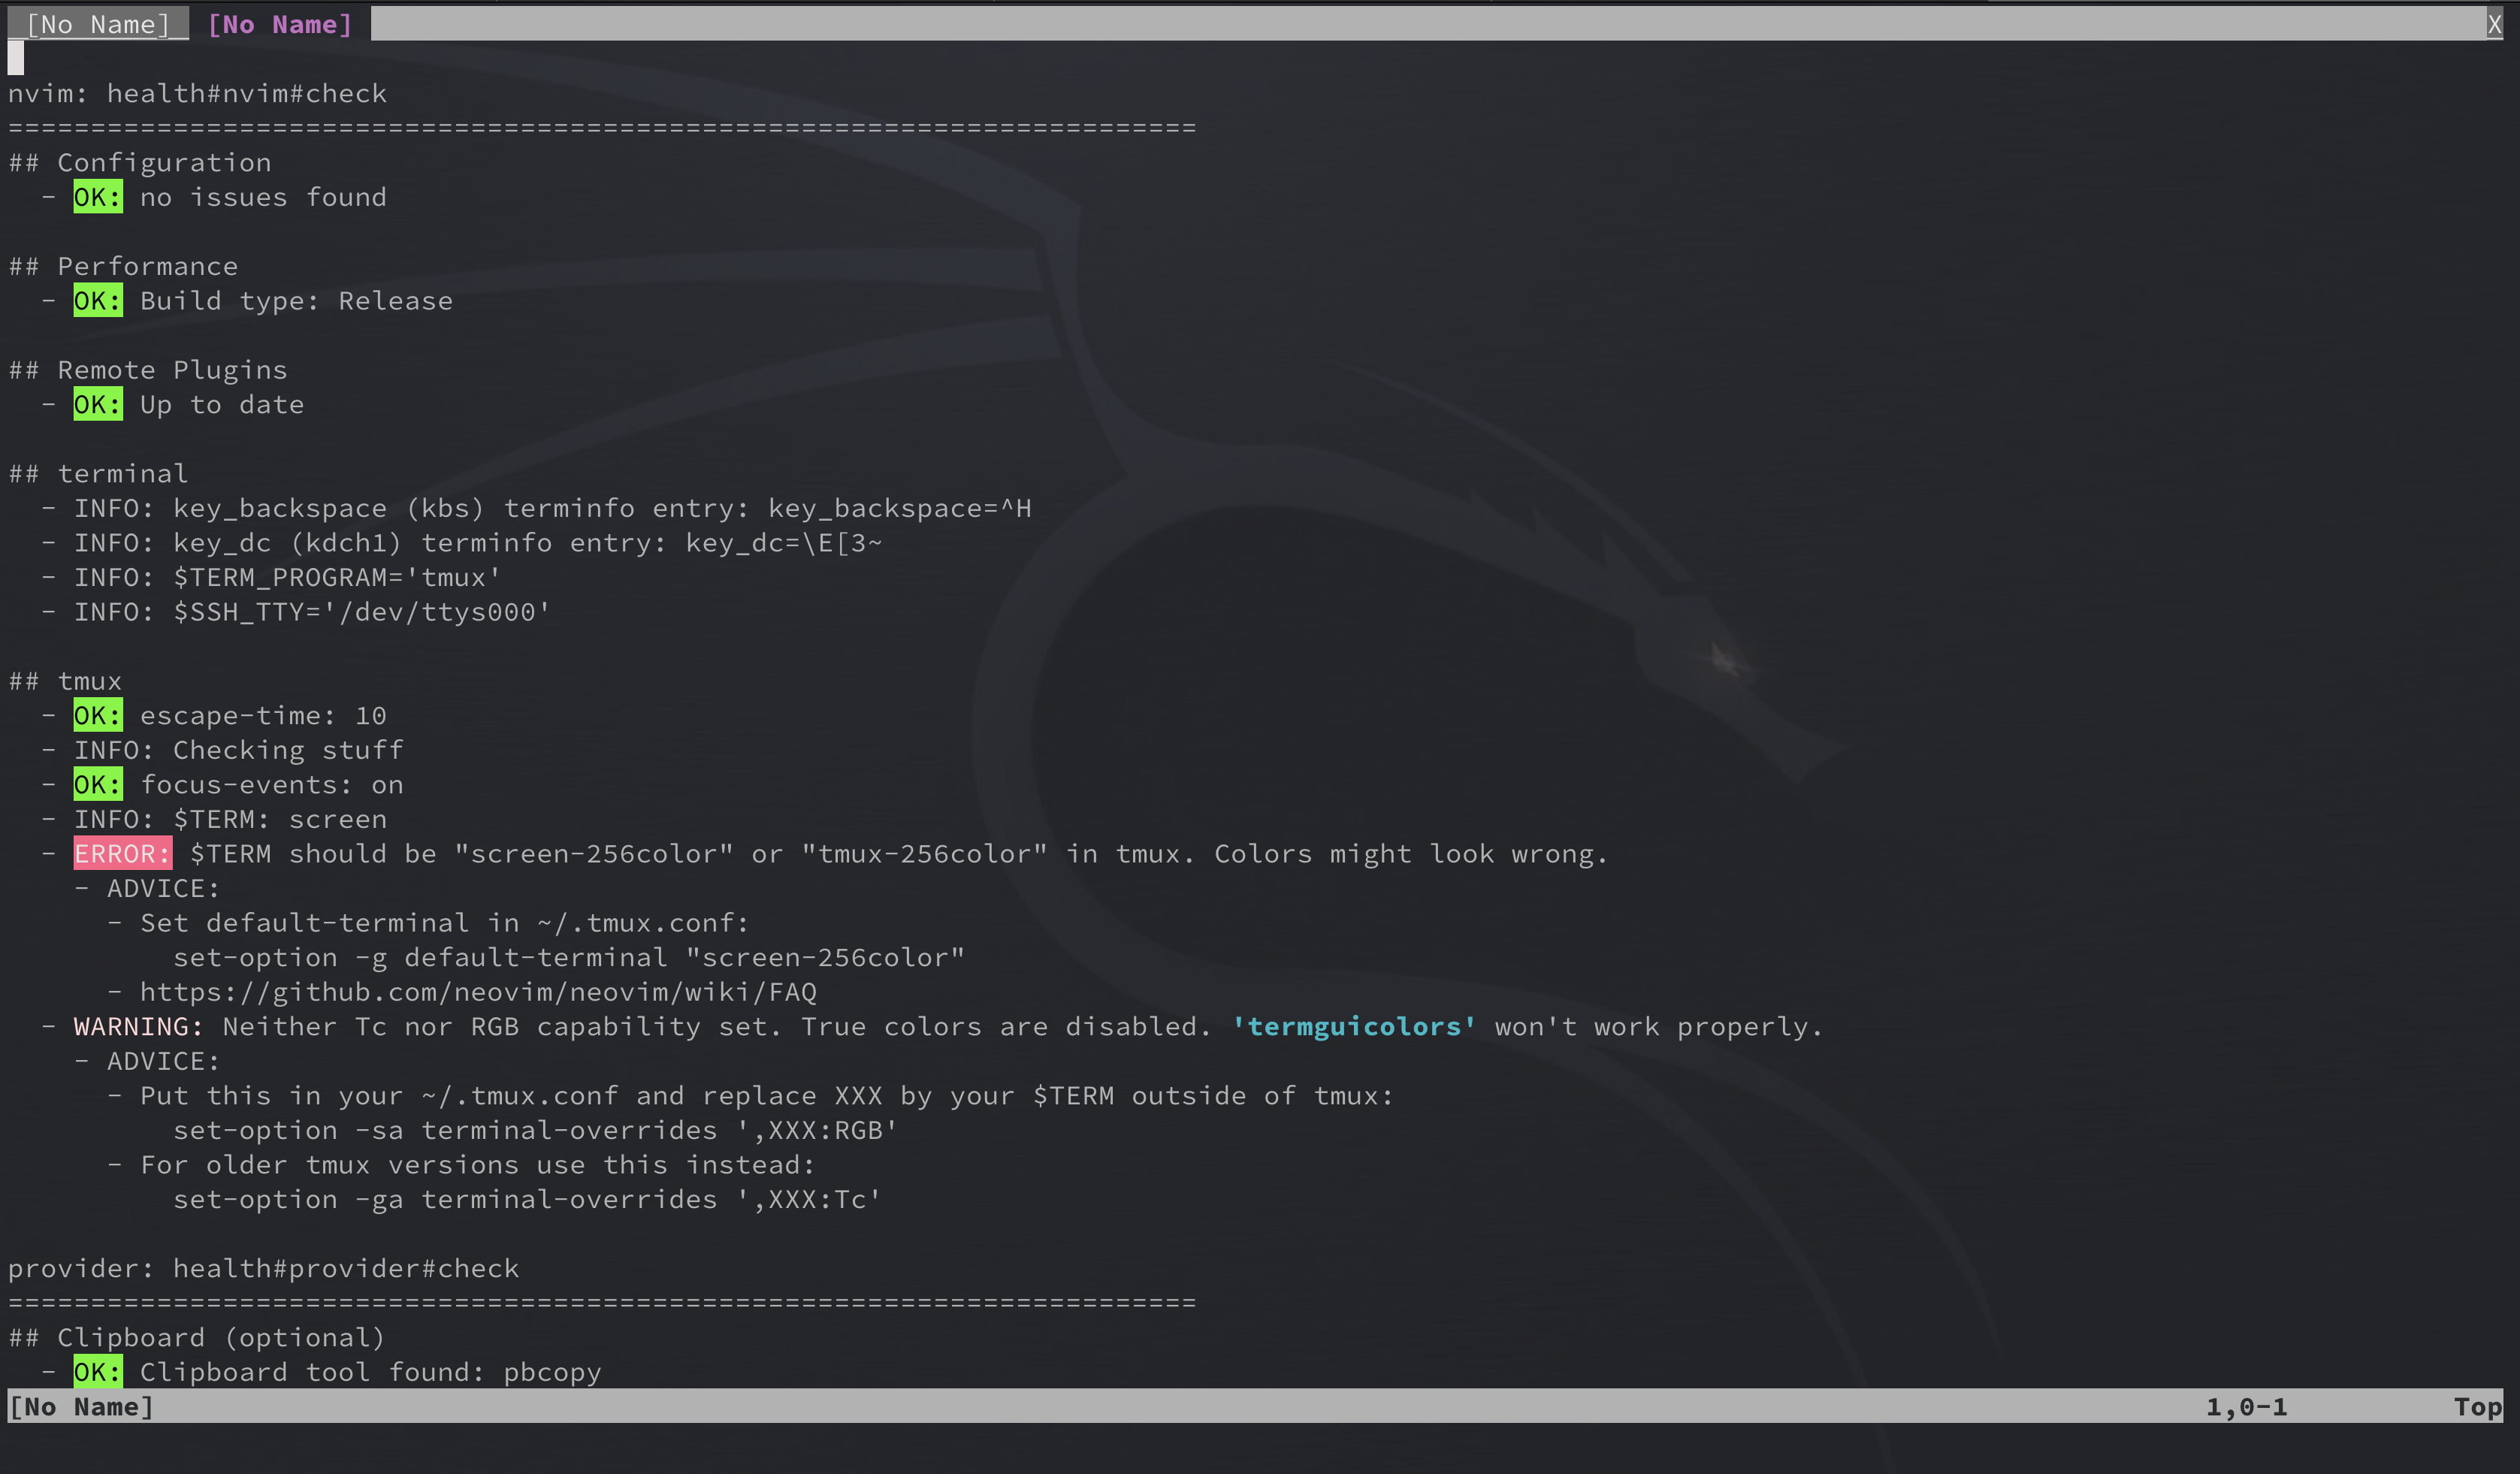
Task: Click the 'Top' scroll indicator in status line
Action: pyautogui.click(x=2477, y=1407)
